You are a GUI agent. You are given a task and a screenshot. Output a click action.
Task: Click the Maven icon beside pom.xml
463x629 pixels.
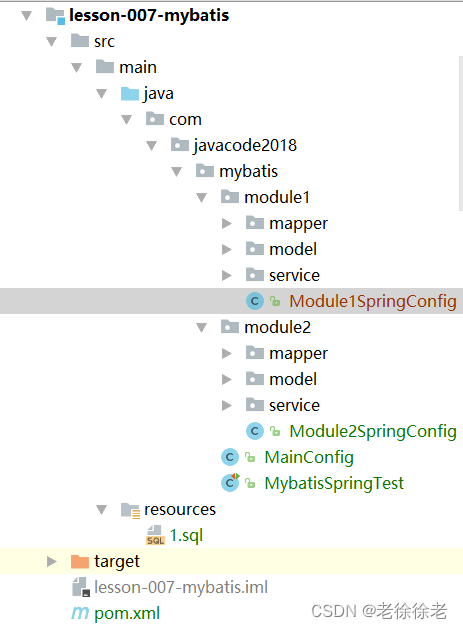pyautogui.click(x=80, y=613)
